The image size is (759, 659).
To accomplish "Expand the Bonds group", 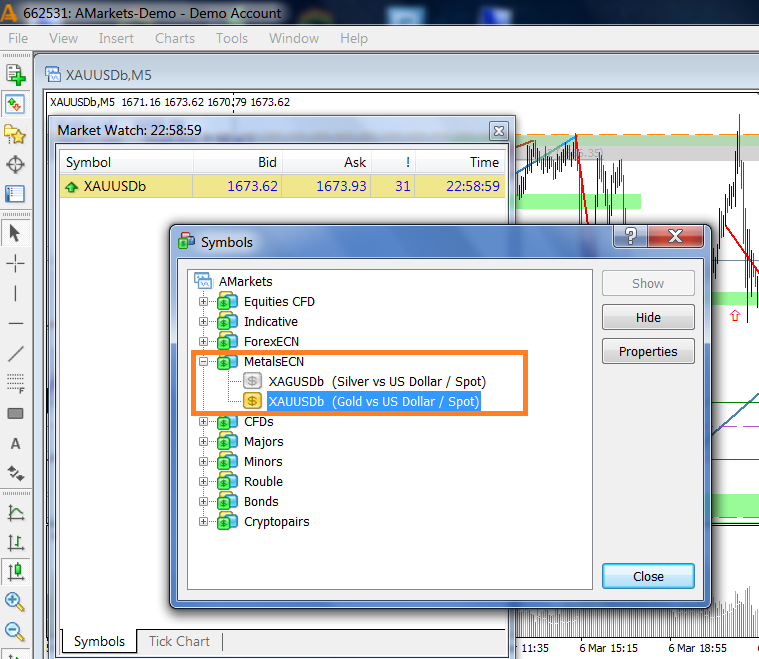I will (x=203, y=502).
